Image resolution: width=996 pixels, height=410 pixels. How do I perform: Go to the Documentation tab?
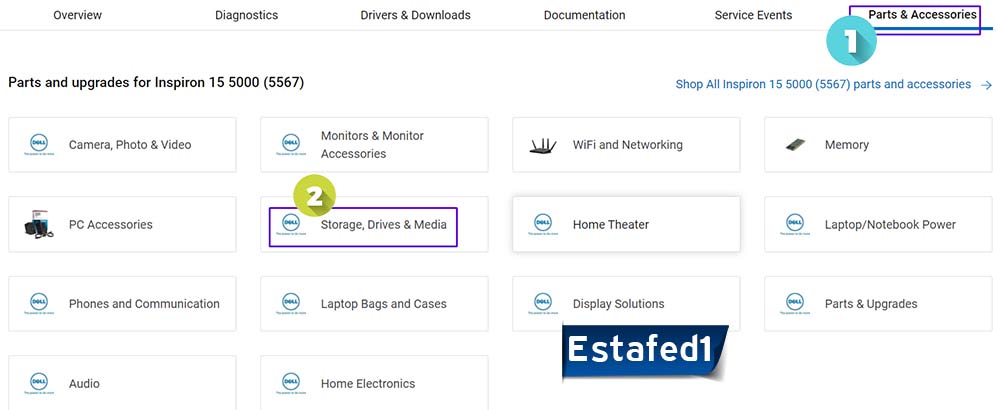pos(584,15)
